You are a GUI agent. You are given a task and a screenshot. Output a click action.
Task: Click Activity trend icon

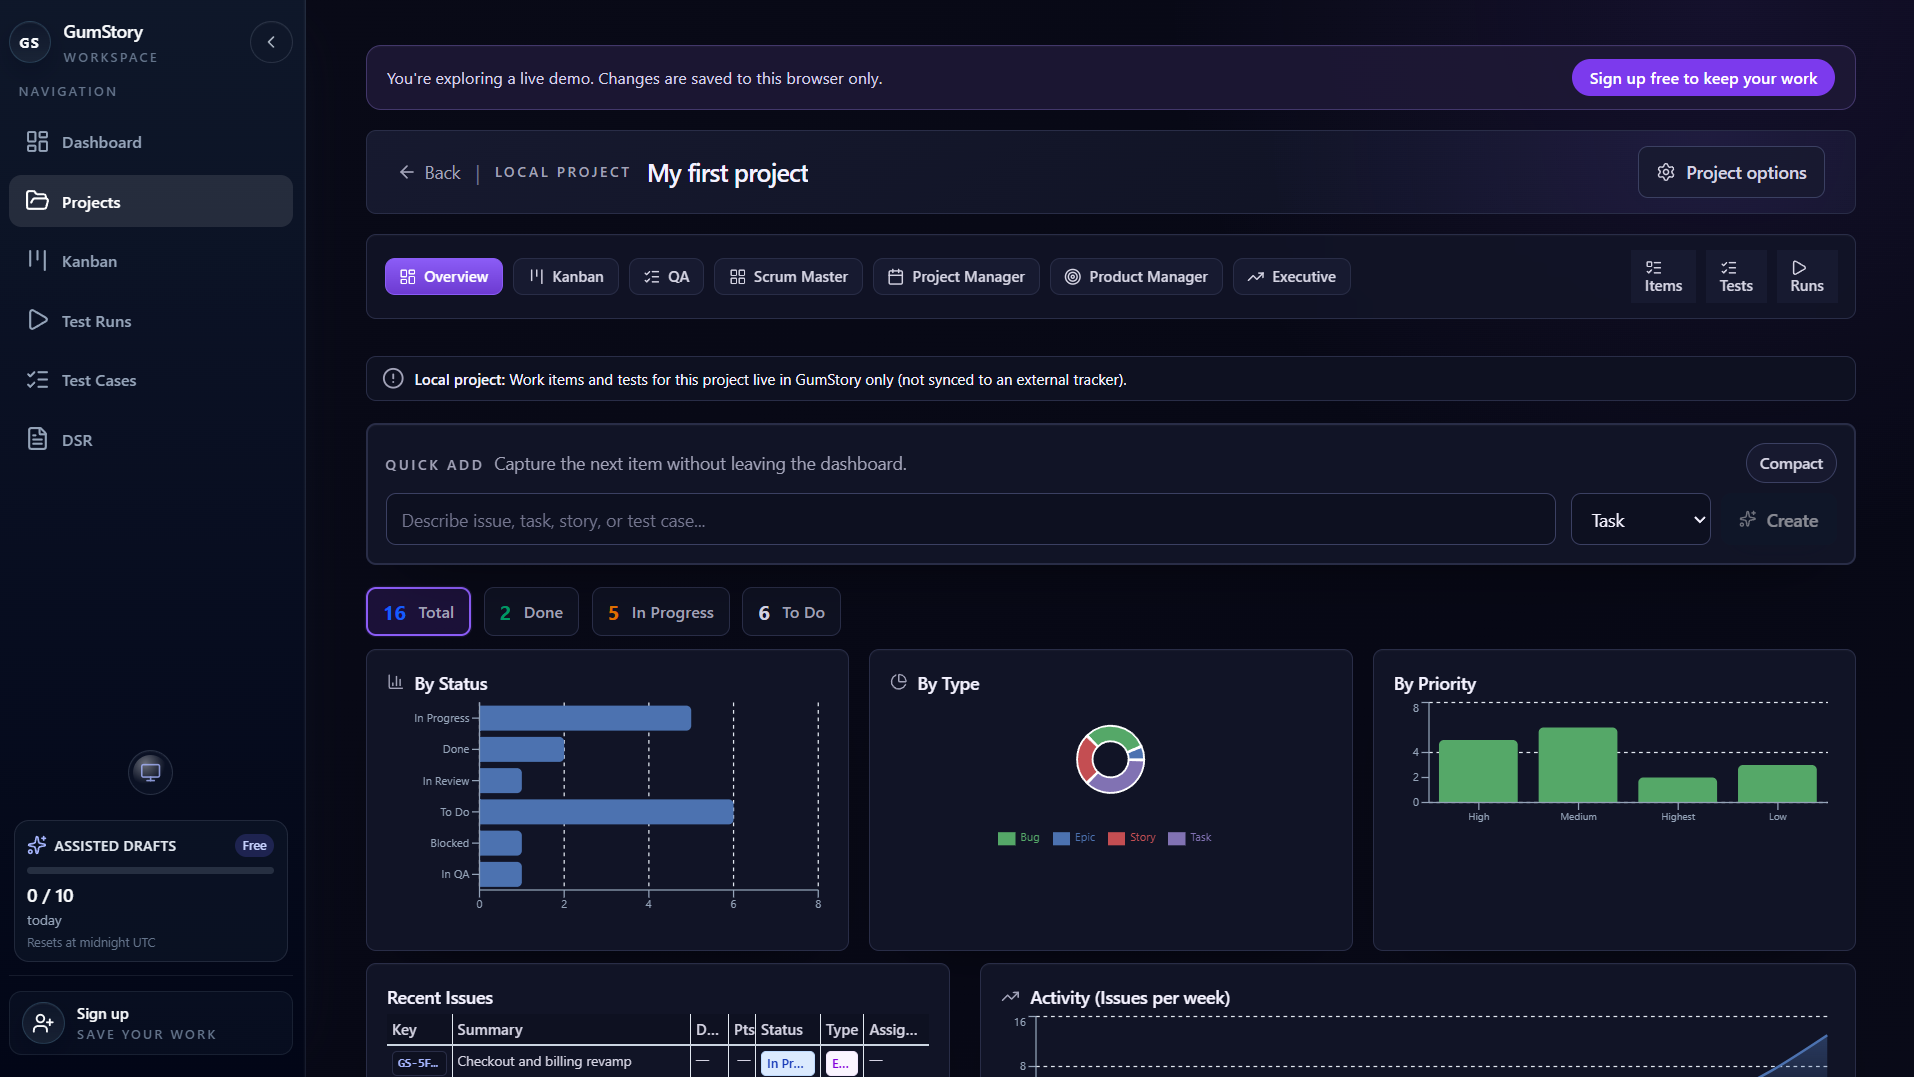point(1010,997)
